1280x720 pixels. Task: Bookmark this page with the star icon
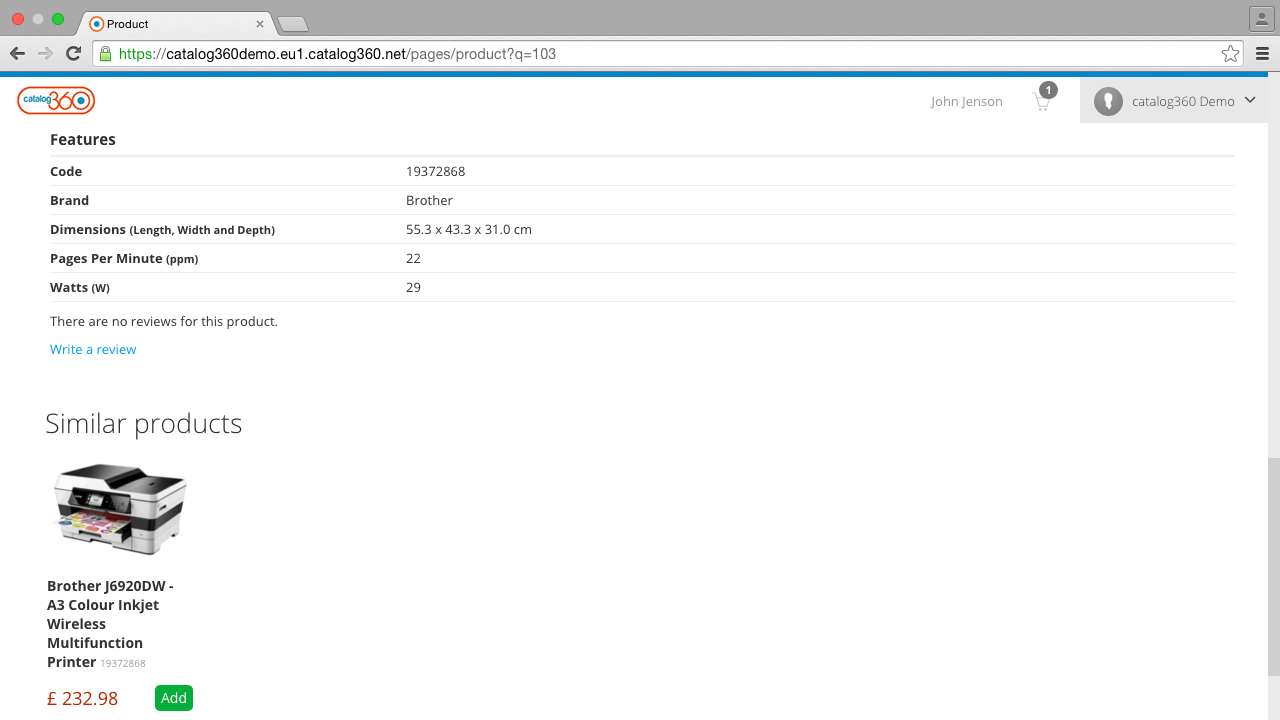(1230, 54)
